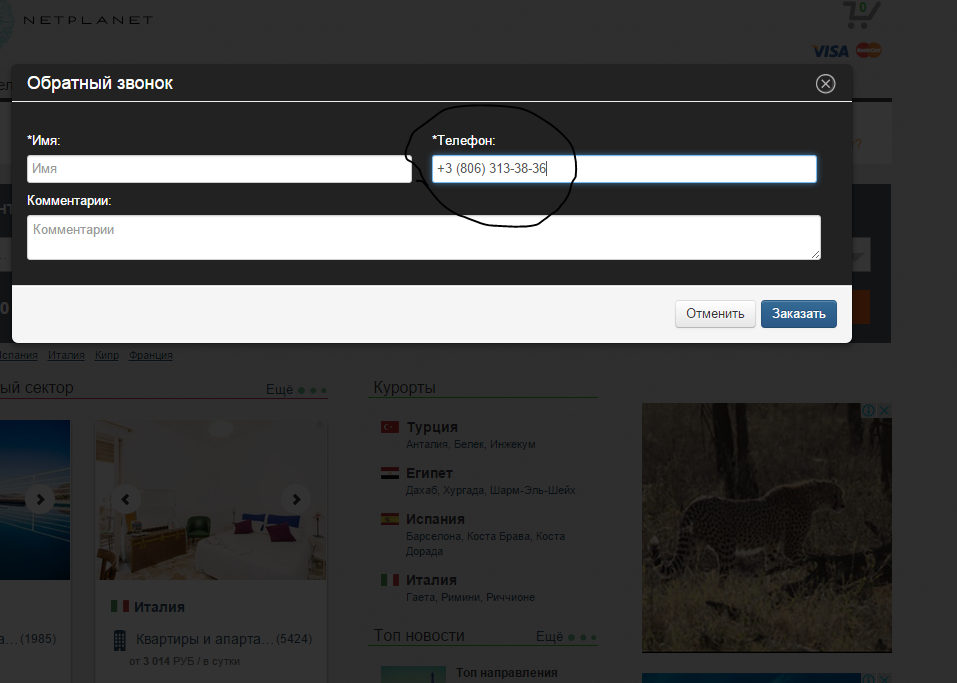This screenshot has height=683, width=957.
Task: Click the Комментарии text area
Action: pos(423,238)
